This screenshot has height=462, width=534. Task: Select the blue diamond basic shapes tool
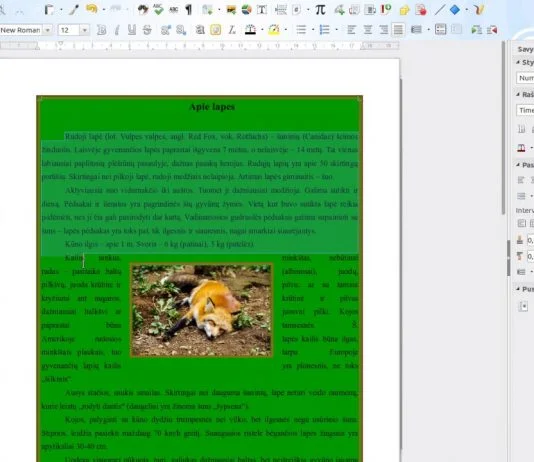[x=455, y=10]
